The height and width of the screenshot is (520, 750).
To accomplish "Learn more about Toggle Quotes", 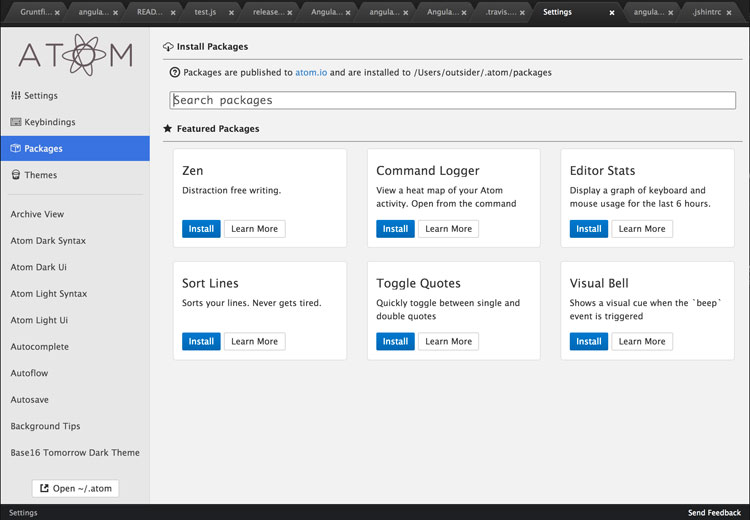I will 449,342.
